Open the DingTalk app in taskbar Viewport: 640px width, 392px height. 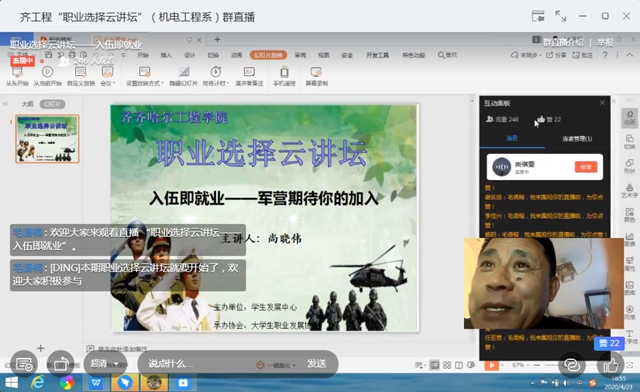click(125, 383)
